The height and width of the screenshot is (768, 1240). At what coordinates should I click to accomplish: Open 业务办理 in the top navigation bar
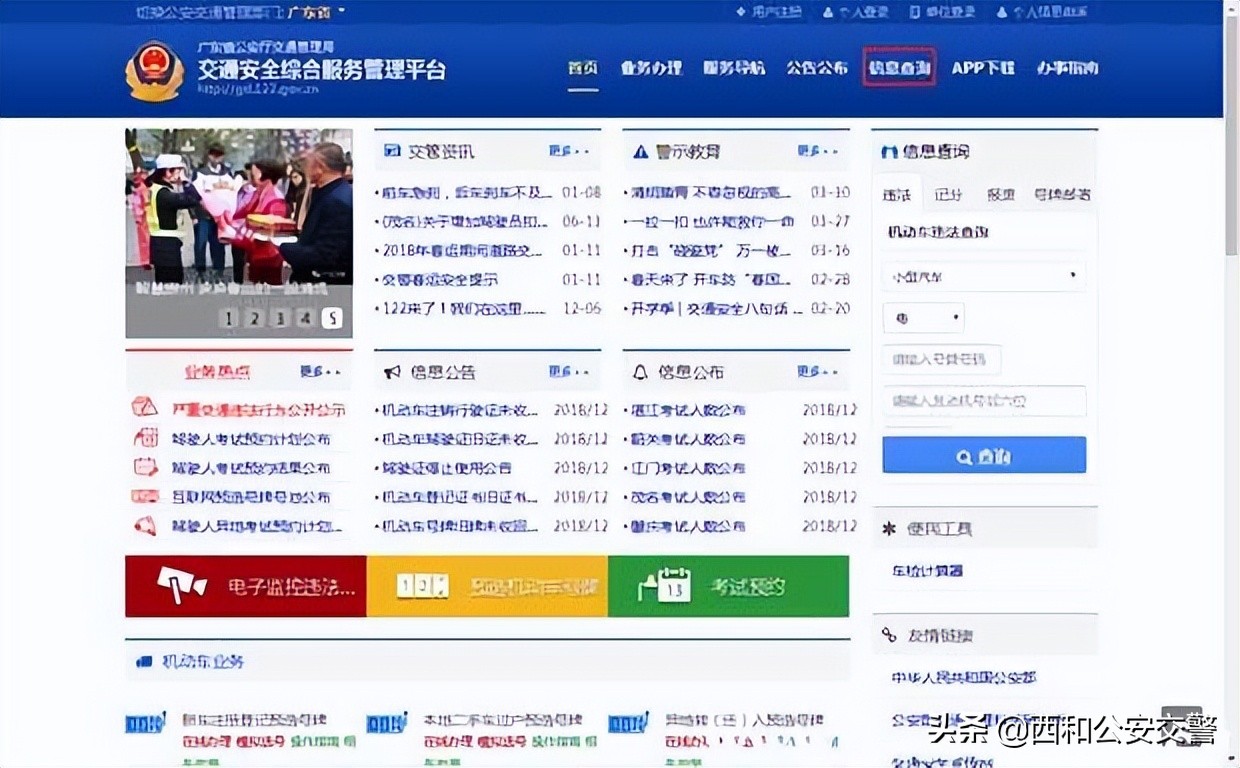pos(651,68)
